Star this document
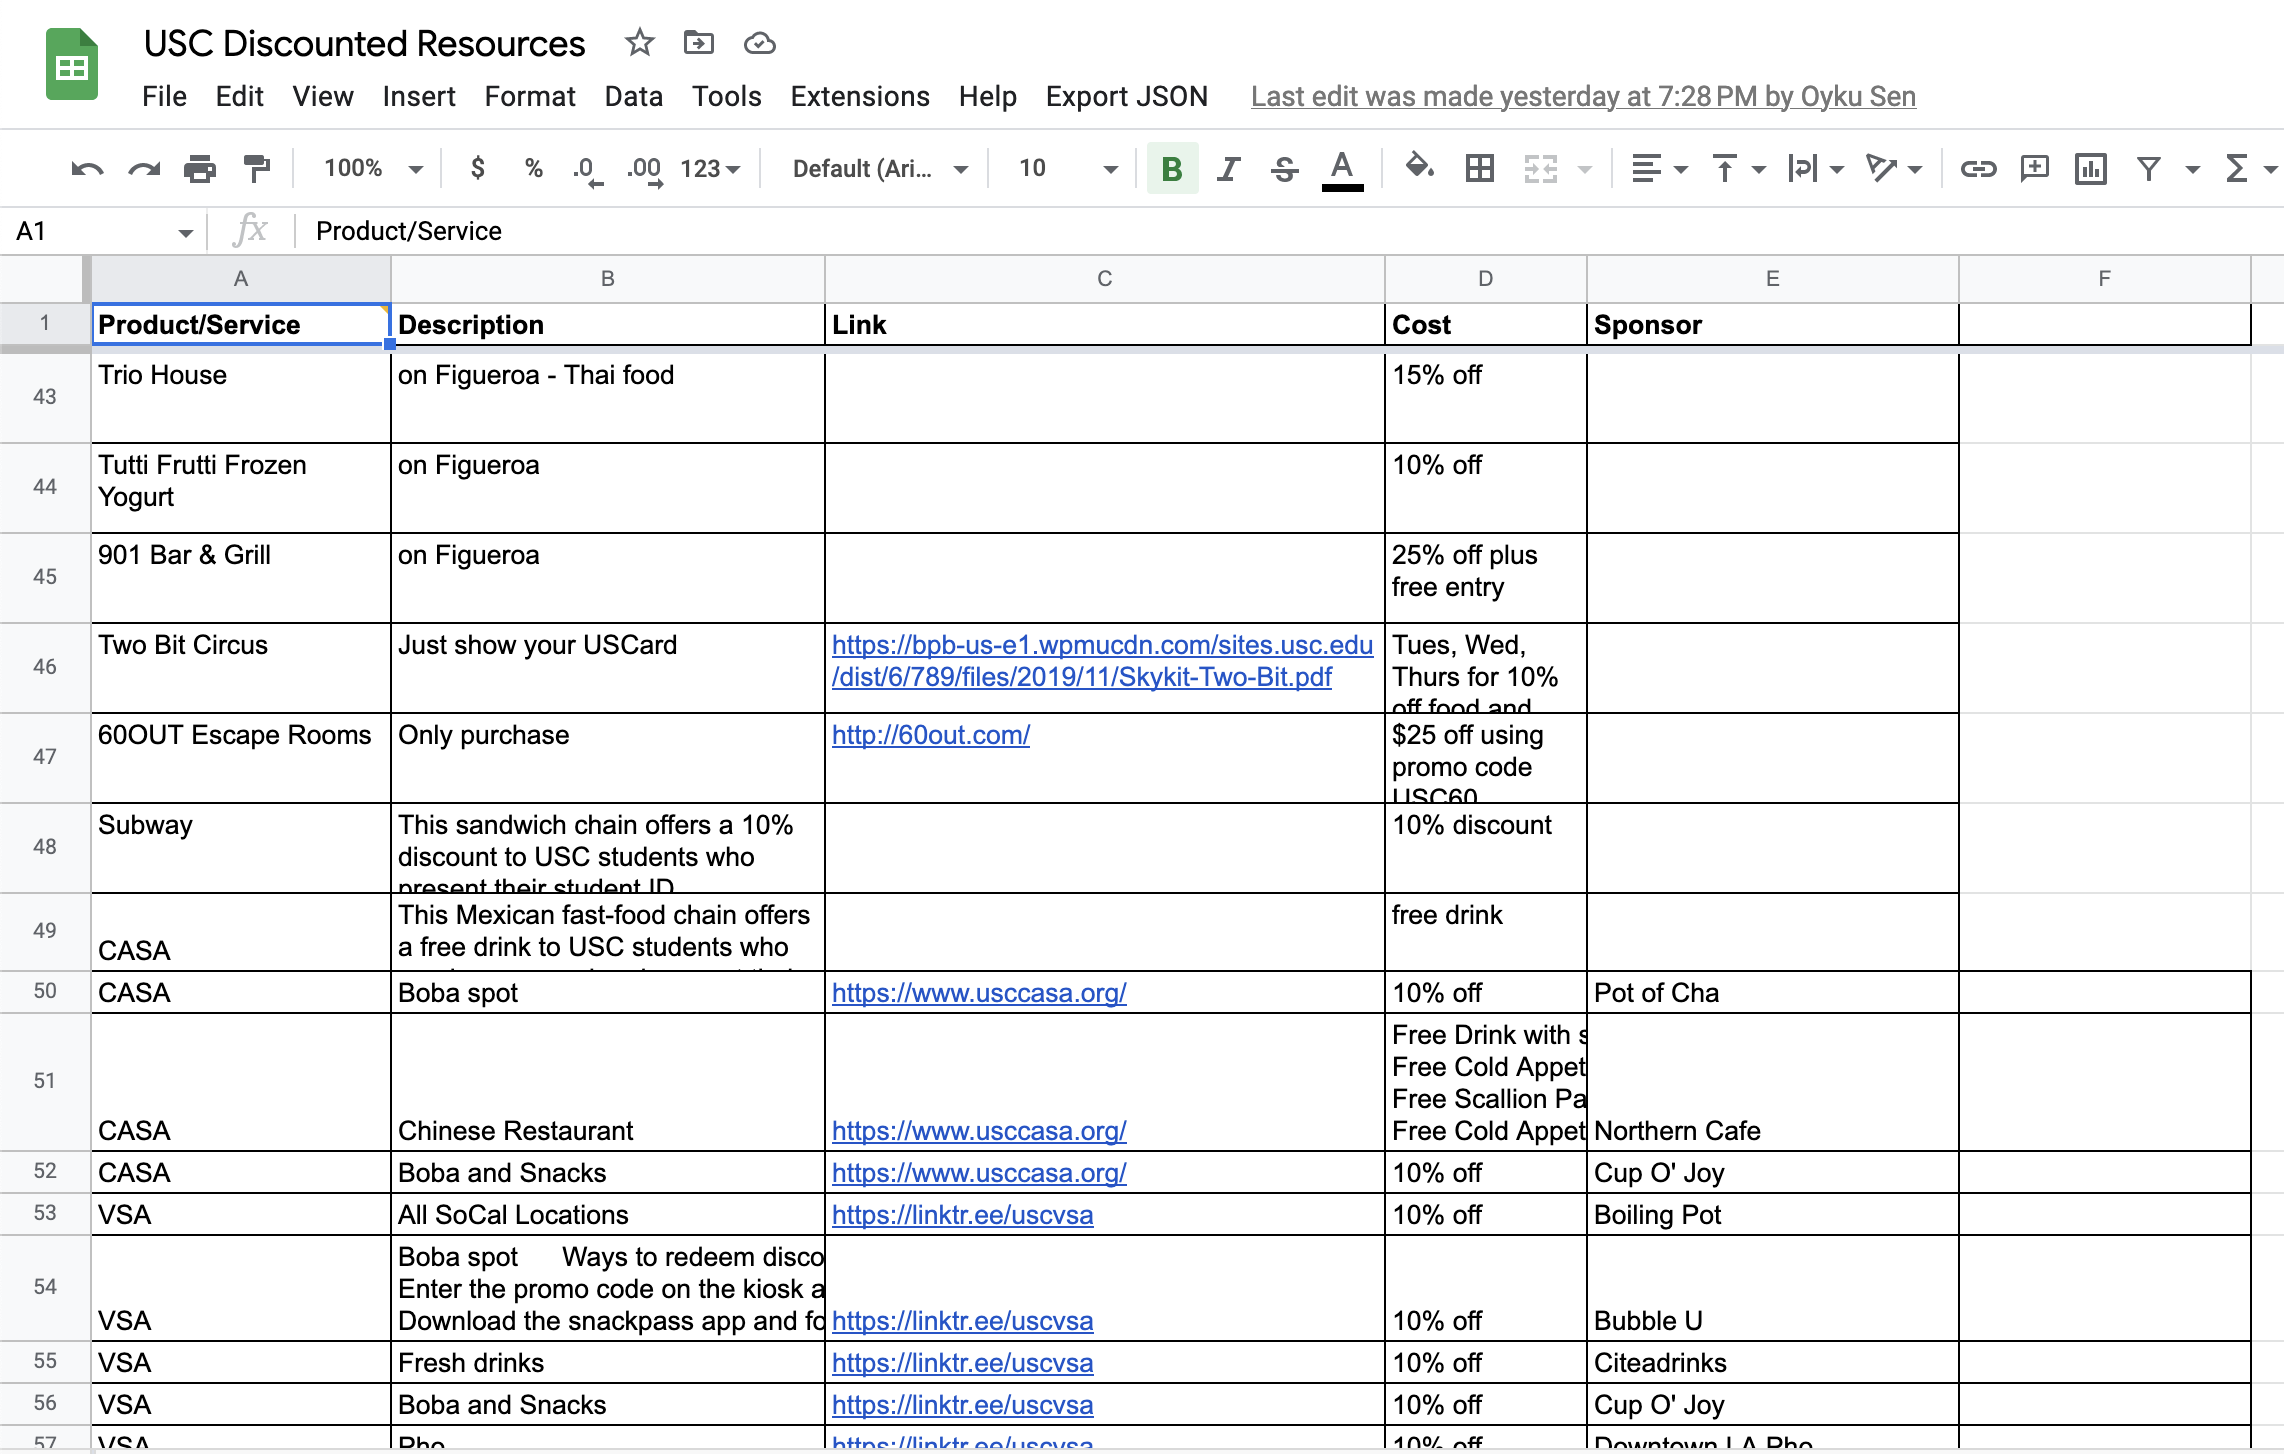This screenshot has height=1454, width=2284. 639,43
